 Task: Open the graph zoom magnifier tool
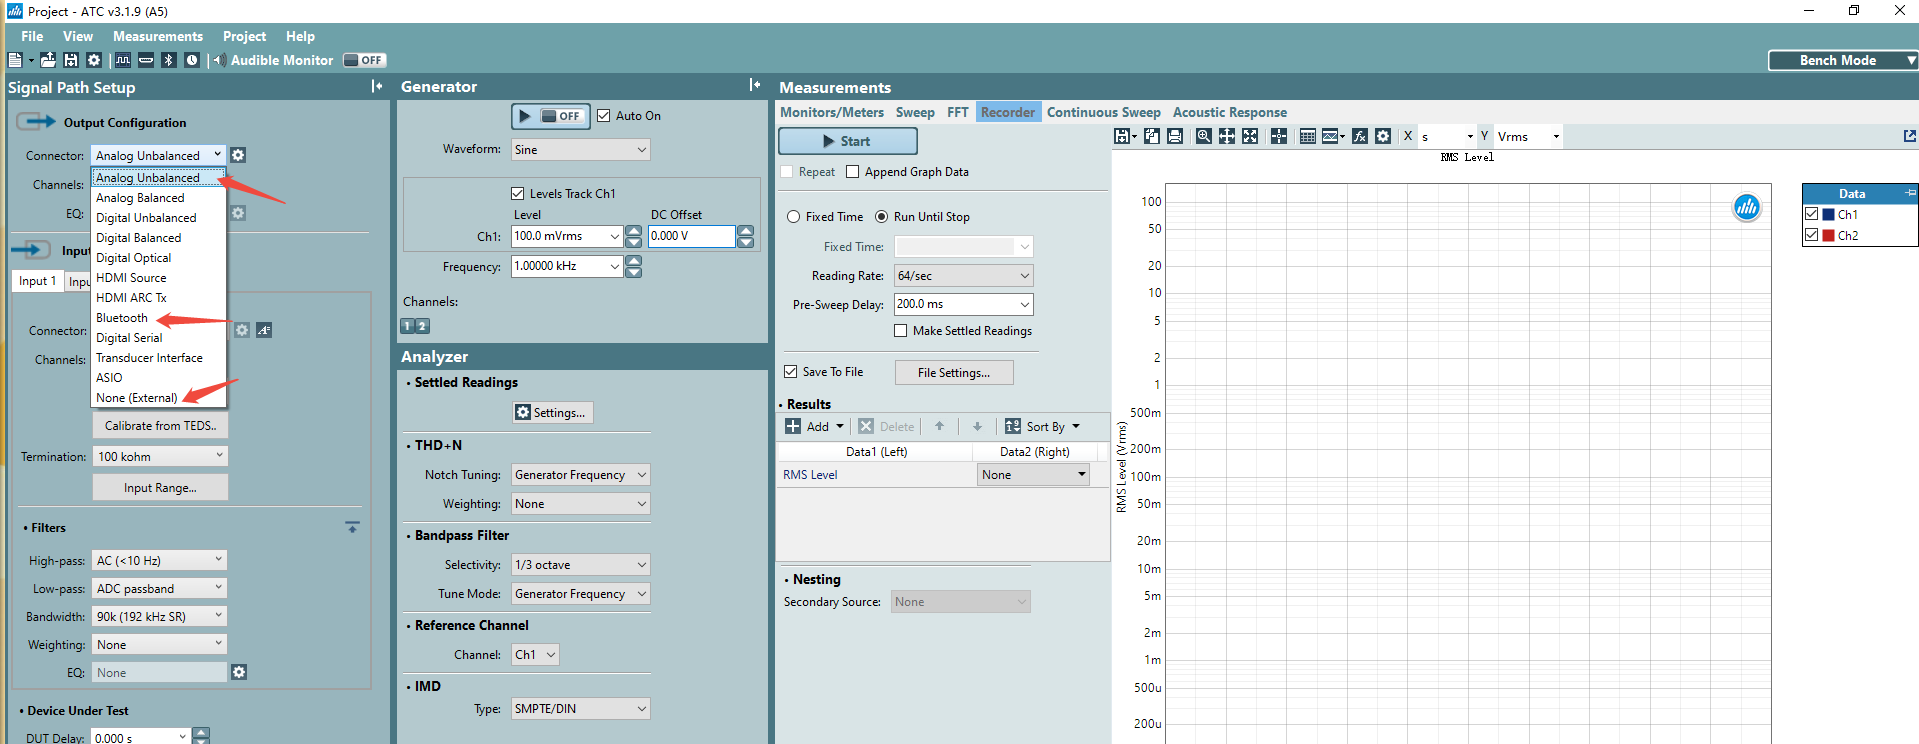point(1203,136)
